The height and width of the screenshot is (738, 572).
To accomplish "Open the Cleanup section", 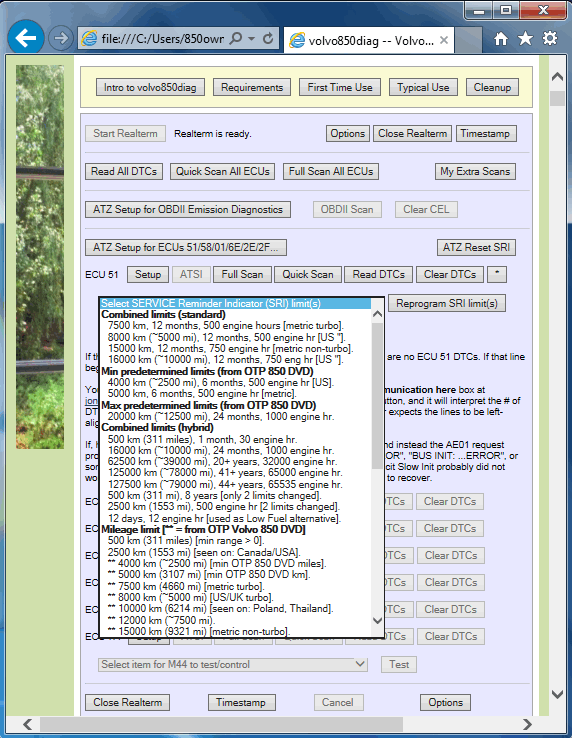I will [x=492, y=87].
